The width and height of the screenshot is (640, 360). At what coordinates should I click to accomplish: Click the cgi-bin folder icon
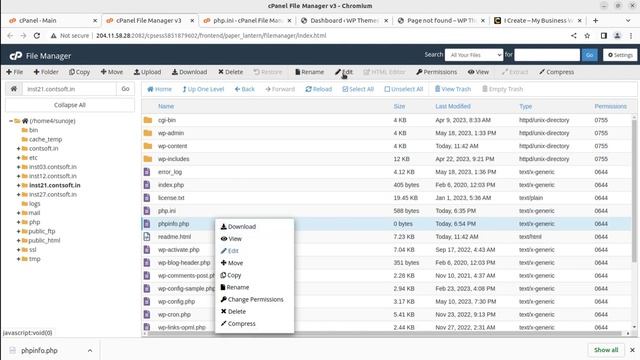click(148, 120)
